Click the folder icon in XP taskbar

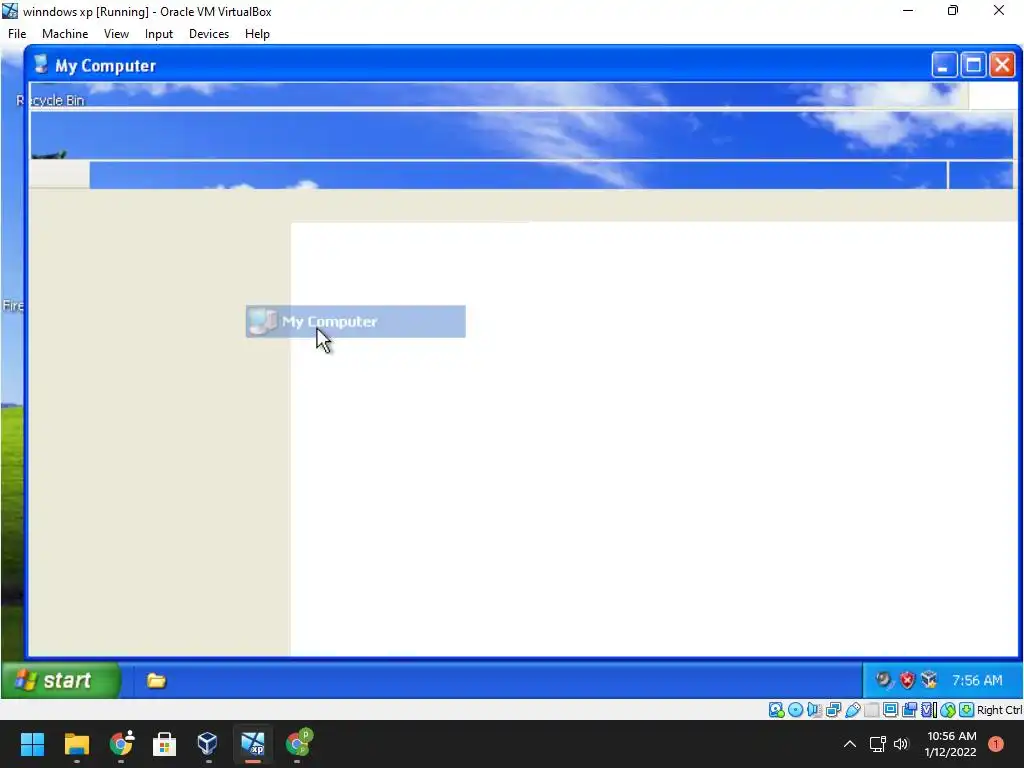click(156, 681)
